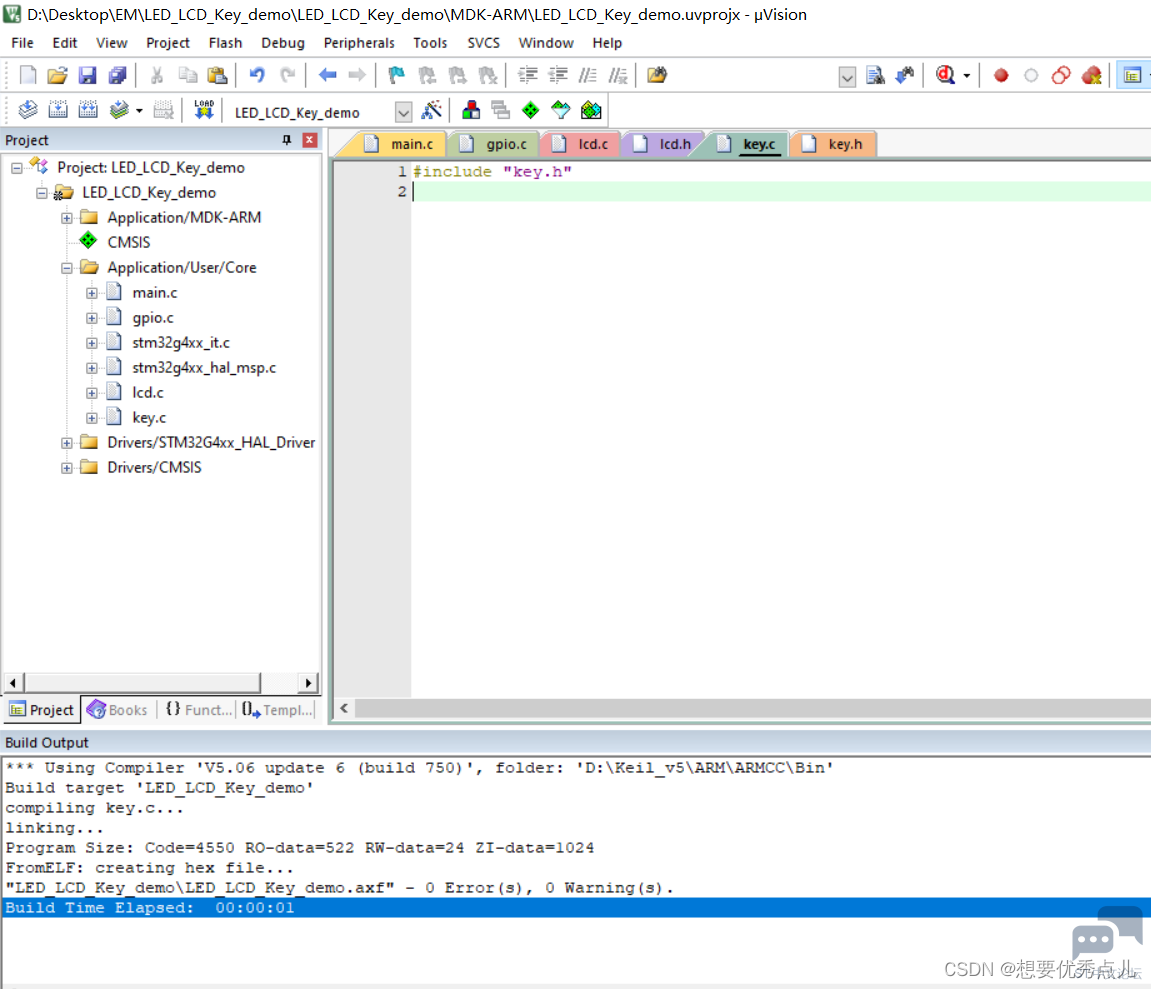Open the target selector LED_LCD_Key_demo dropdown
The image size is (1151, 989).
403,112
